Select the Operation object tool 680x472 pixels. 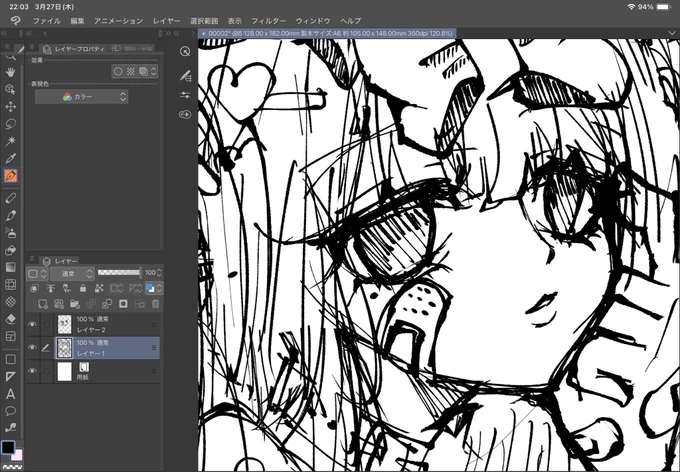tap(10, 89)
